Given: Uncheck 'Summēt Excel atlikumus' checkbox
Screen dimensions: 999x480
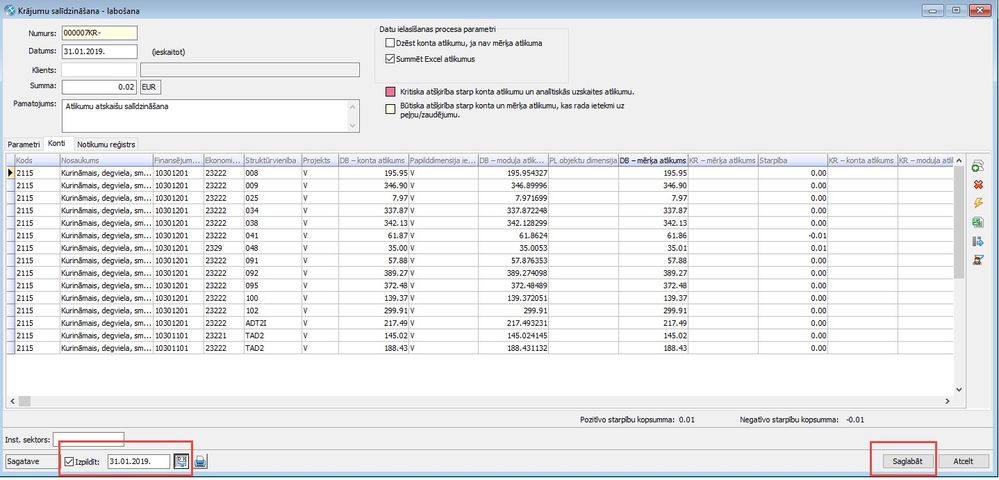Looking at the screenshot, I should pos(390,59).
